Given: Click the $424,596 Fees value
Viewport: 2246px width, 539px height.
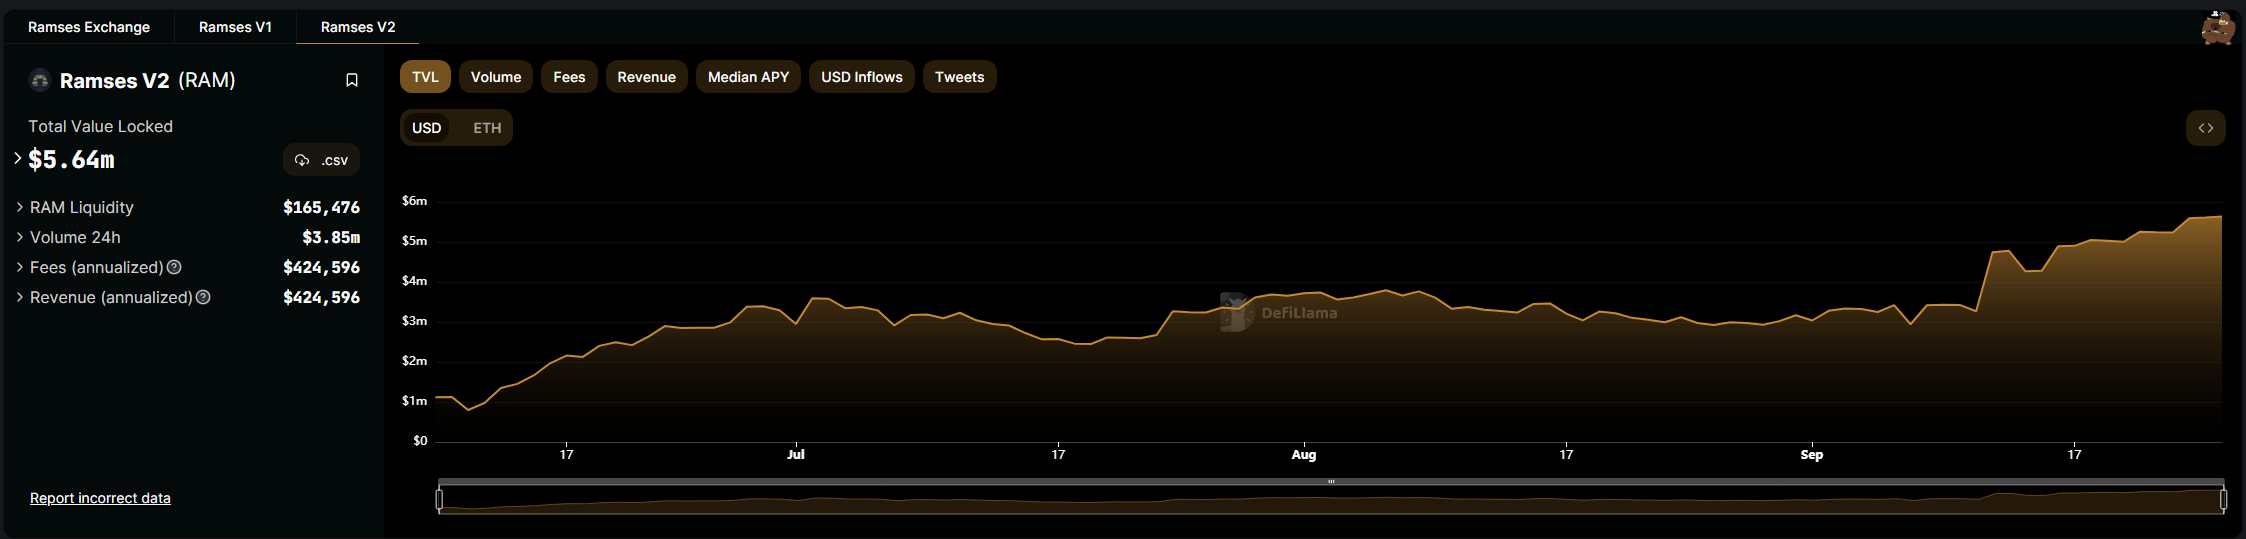Looking at the screenshot, I should [321, 267].
